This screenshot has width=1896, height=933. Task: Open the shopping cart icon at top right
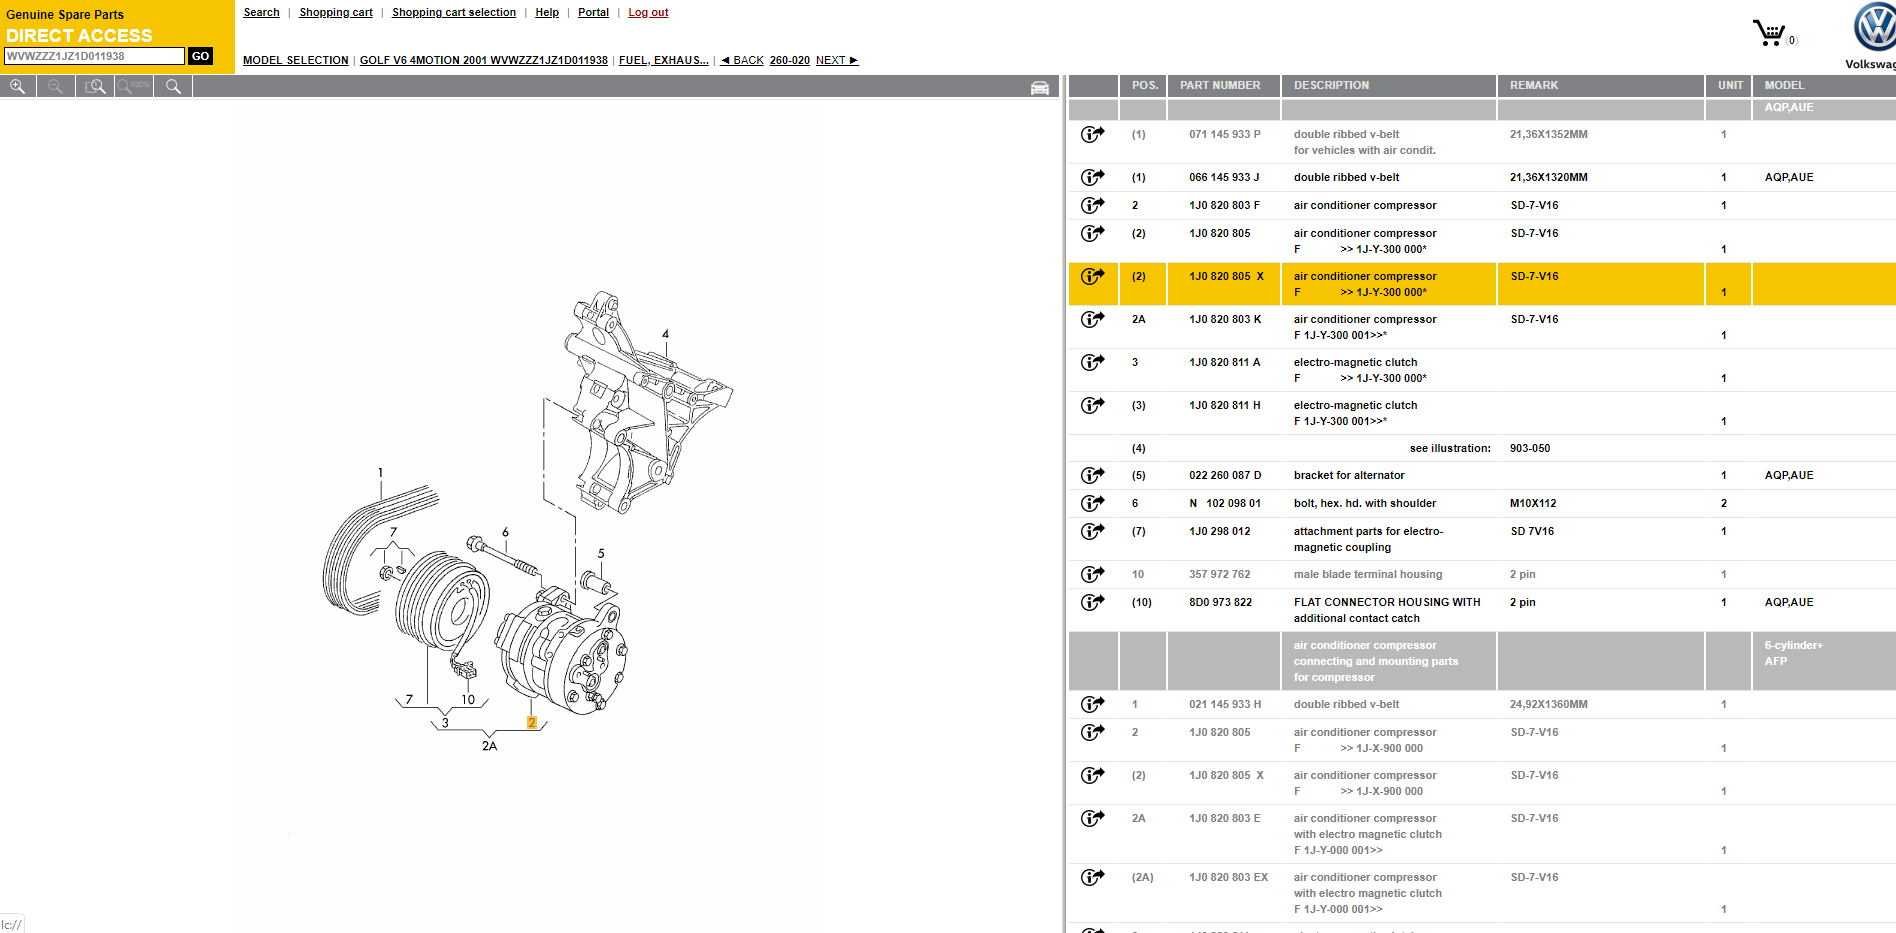pos(1769,34)
